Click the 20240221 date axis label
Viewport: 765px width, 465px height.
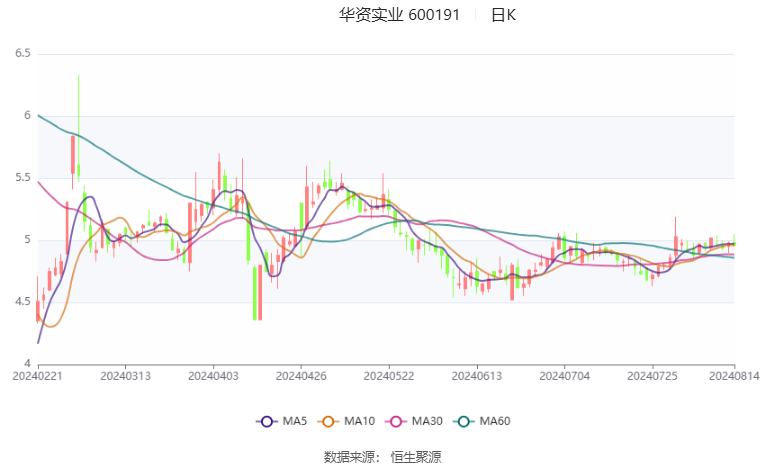click(x=38, y=376)
